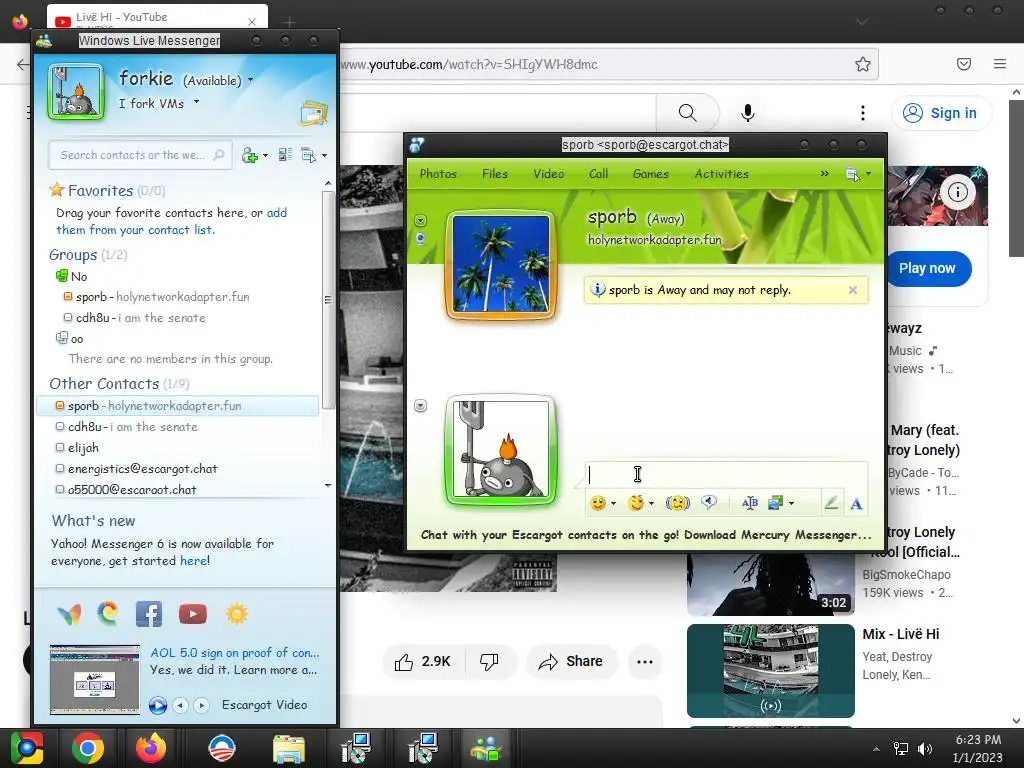Image resolution: width=1024 pixels, height=768 pixels.
Task: Open the dropdown arrow next to emoticon button
Action: [613, 504]
